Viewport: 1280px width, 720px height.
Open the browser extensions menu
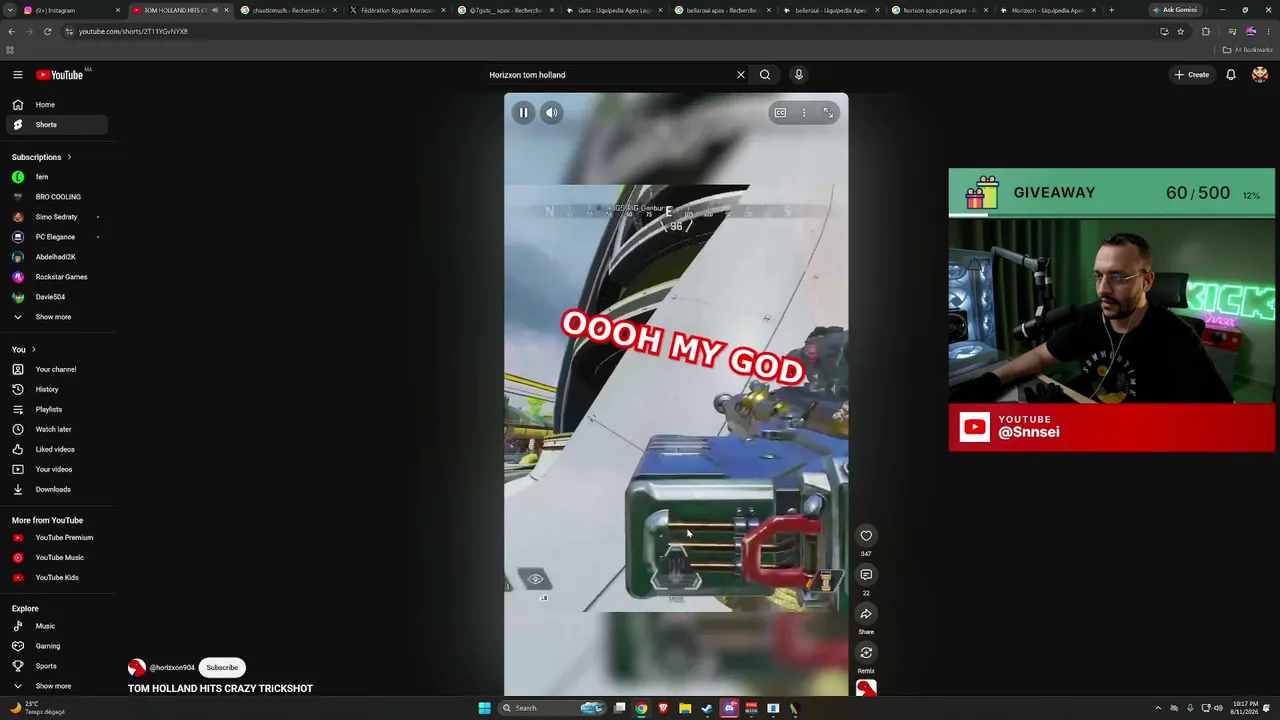[1206, 31]
